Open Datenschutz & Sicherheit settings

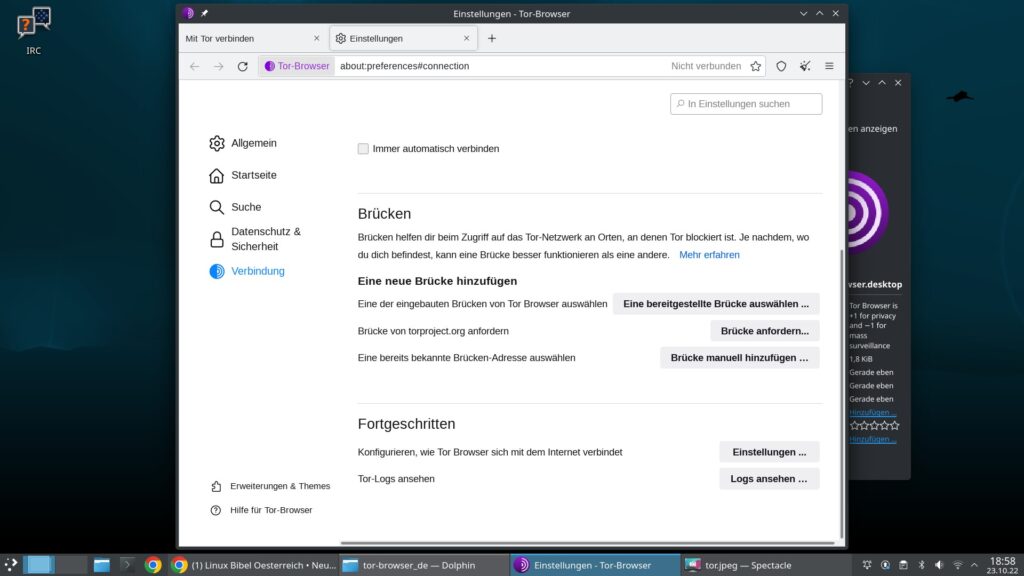(255, 239)
